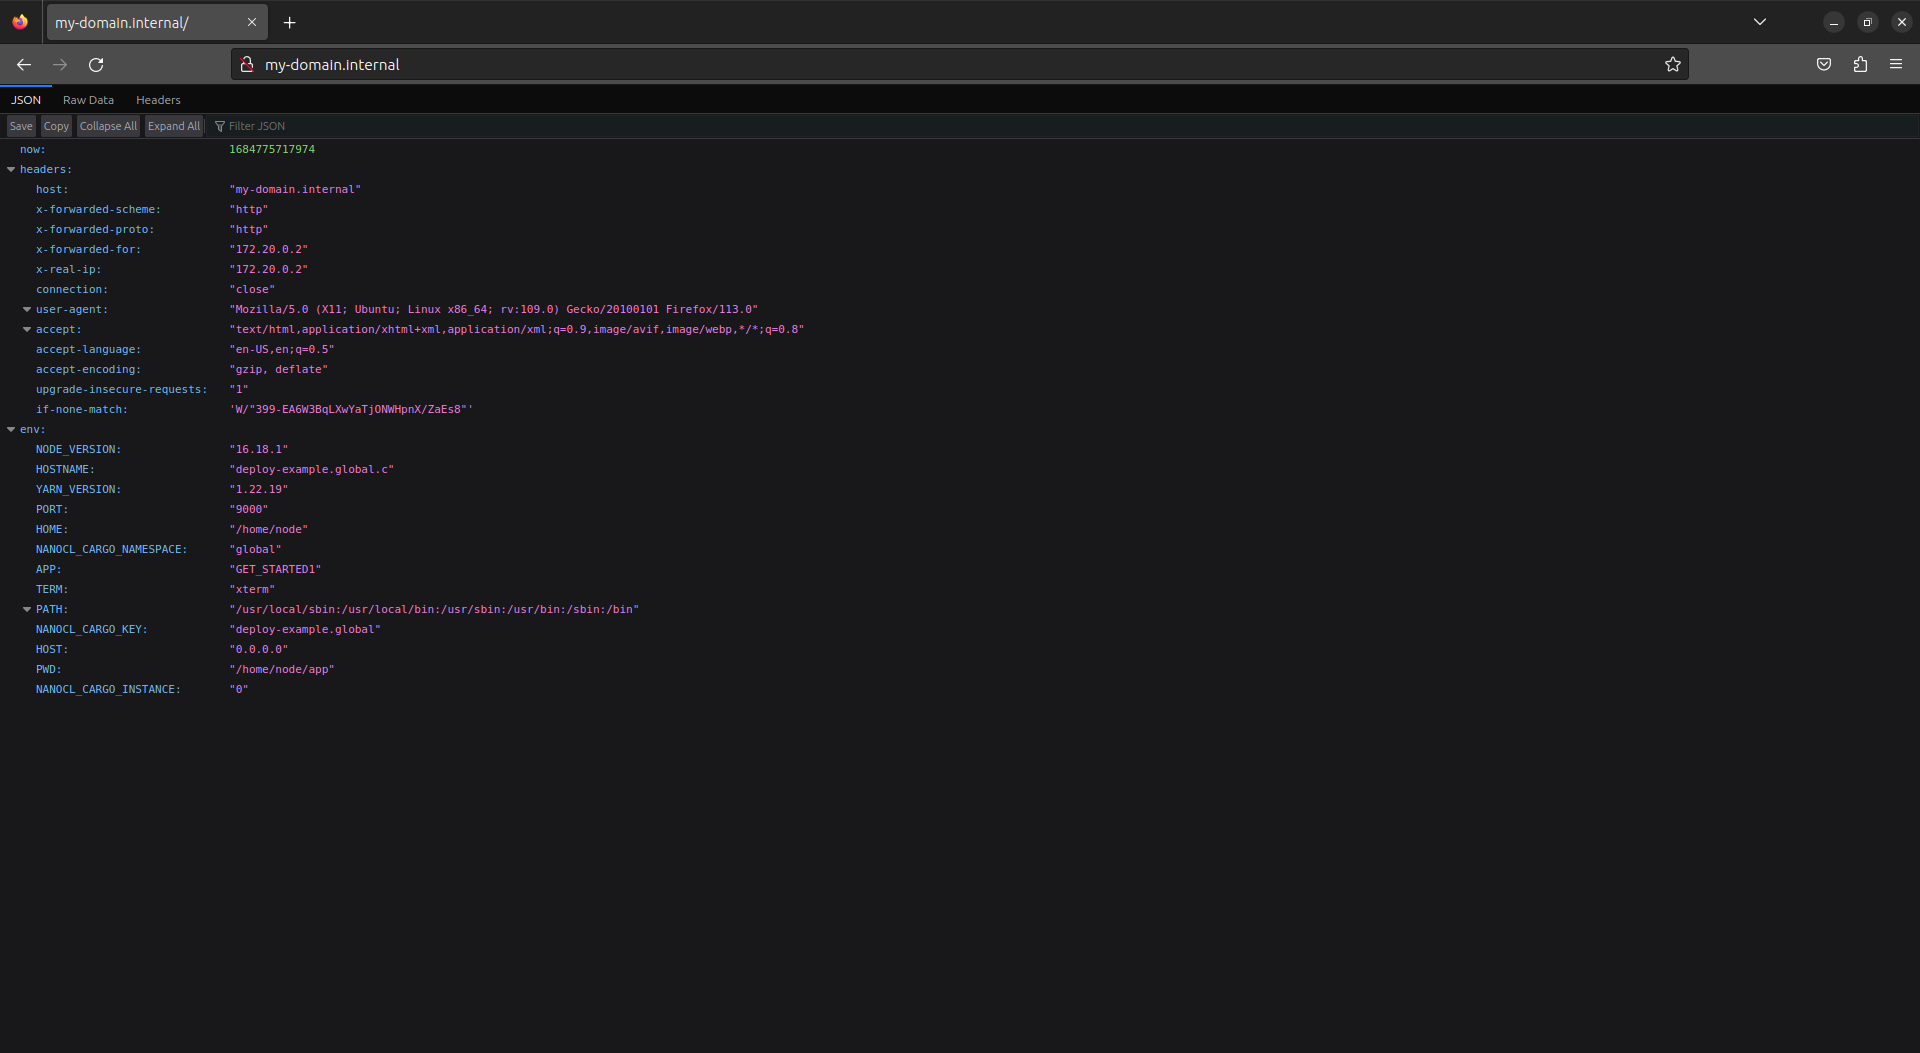Click the Firefox View icon

[20, 22]
